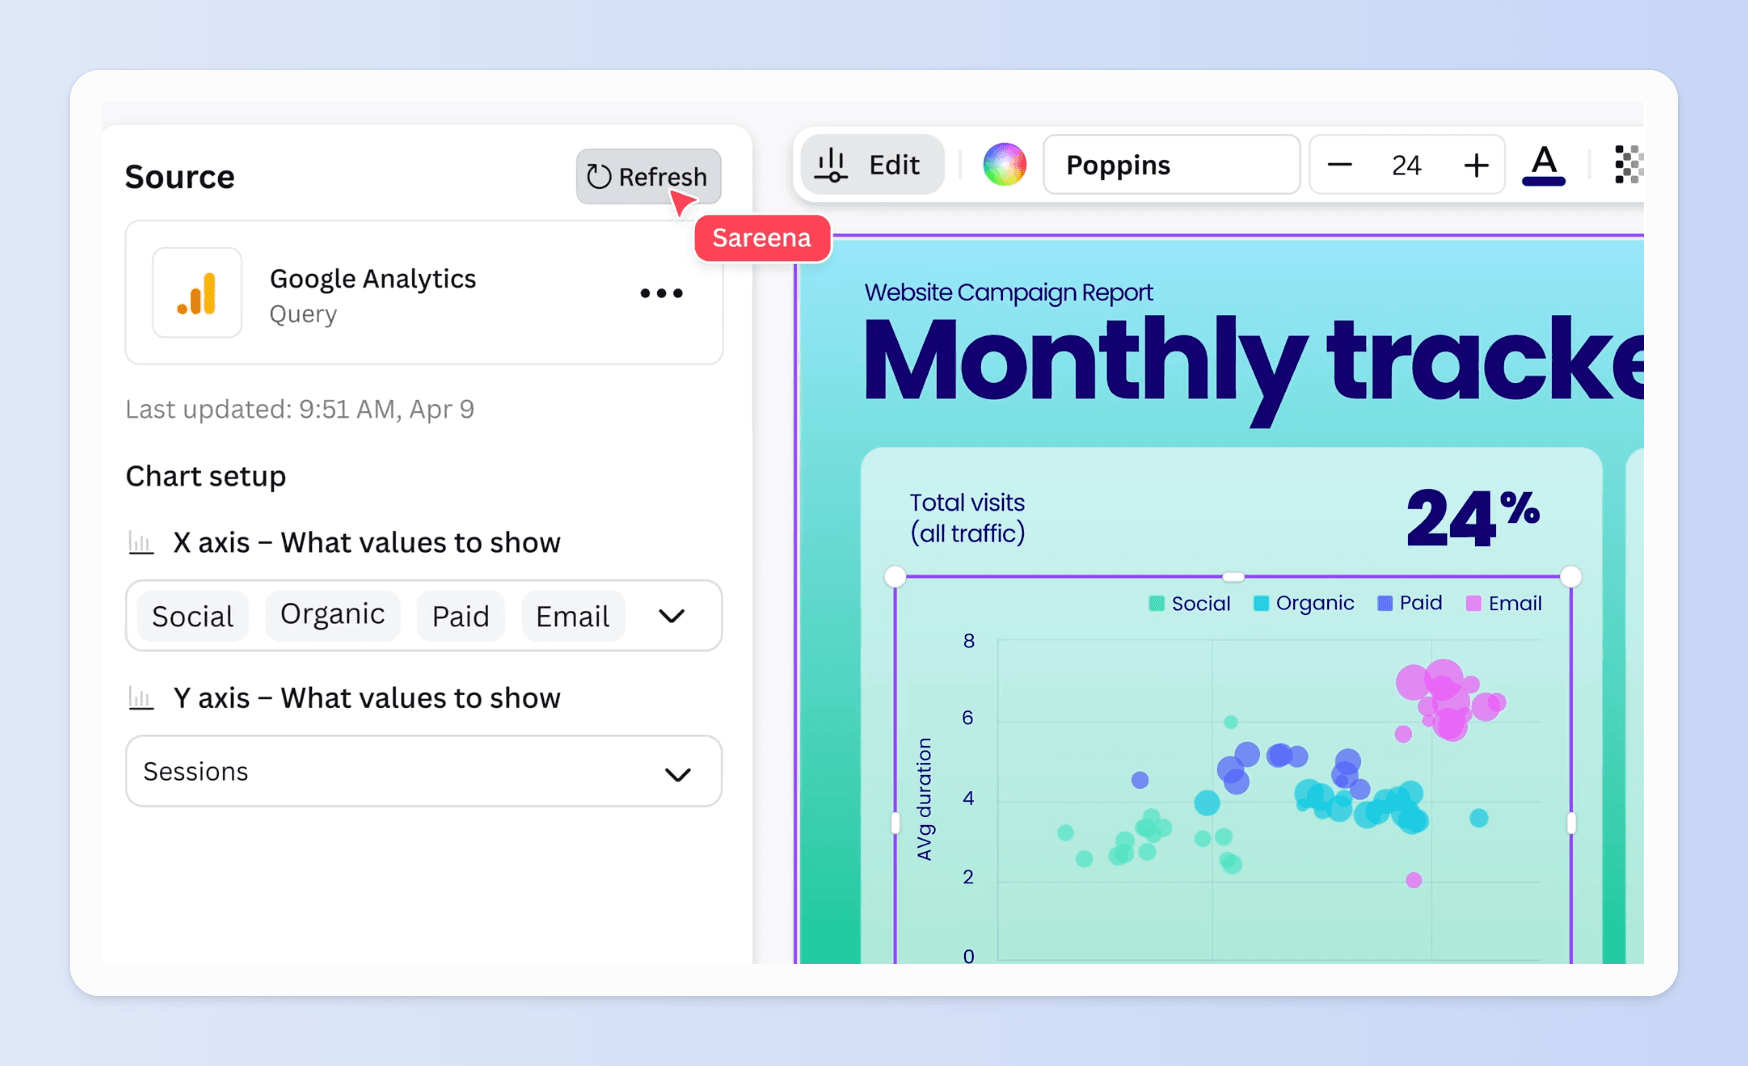Select the Paid tag in X axis
Screen dimensions: 1748x1066
[460, 616]
